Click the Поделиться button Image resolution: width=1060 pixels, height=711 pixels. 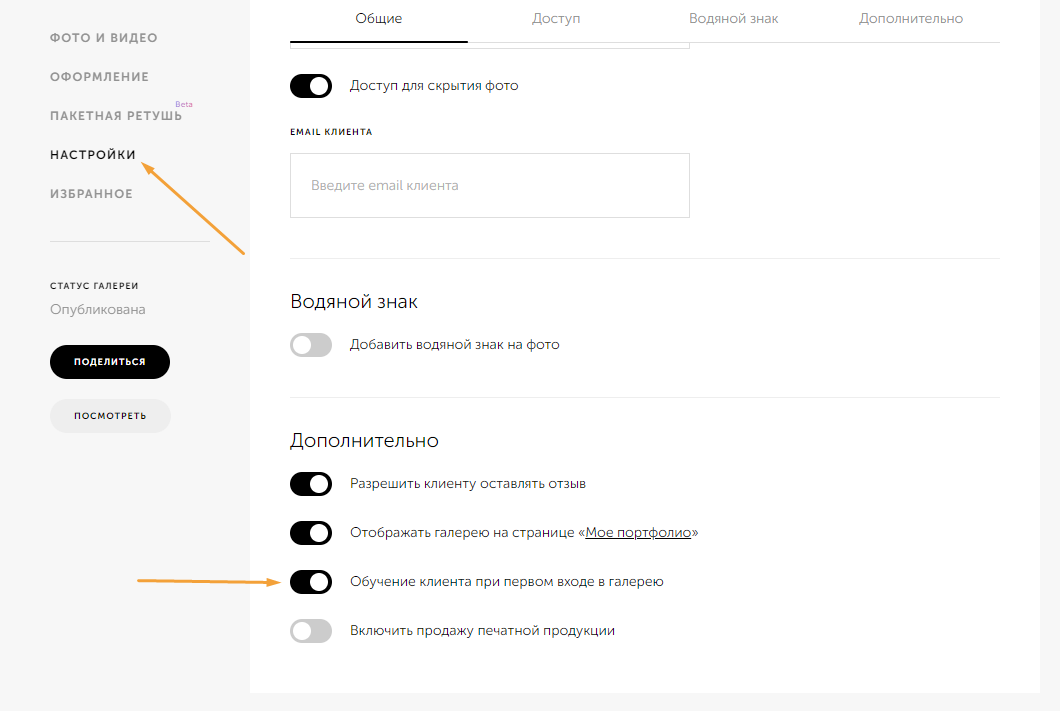(110, 362)
